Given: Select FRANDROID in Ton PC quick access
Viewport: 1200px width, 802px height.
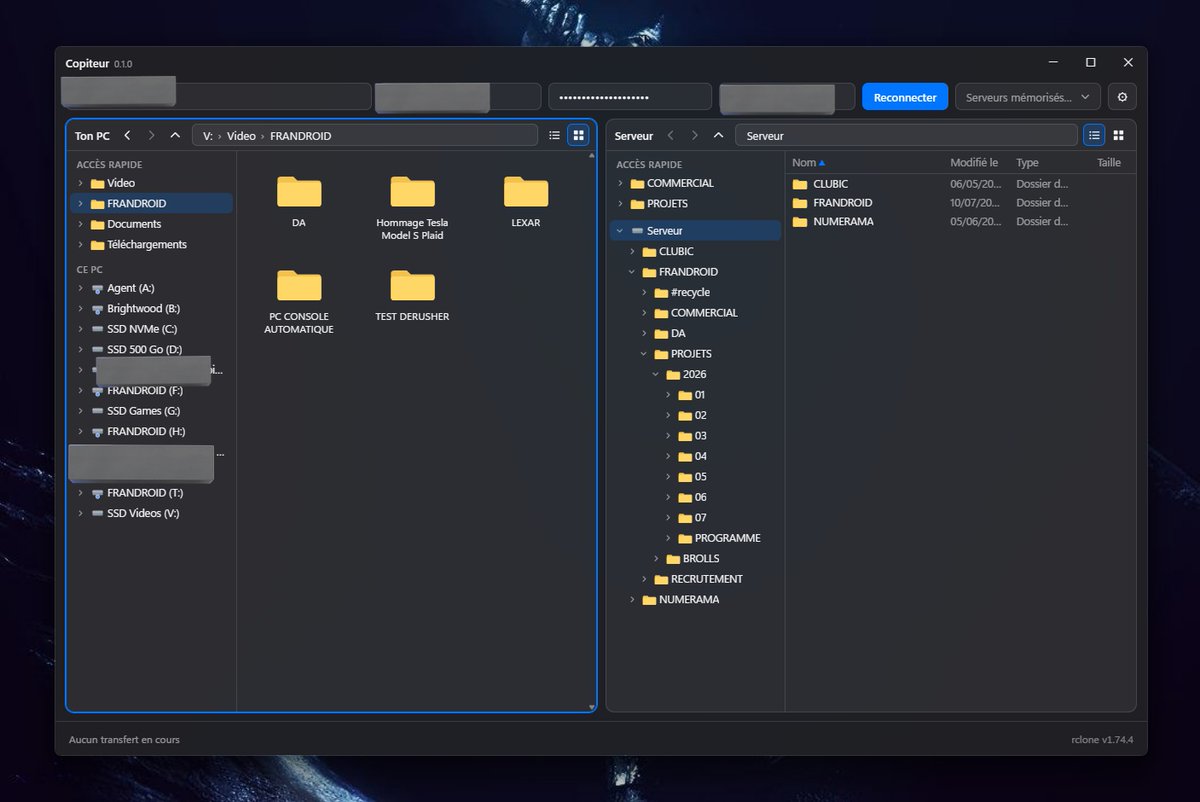Looking at the screenshot, I should click(x=151, y=203).
